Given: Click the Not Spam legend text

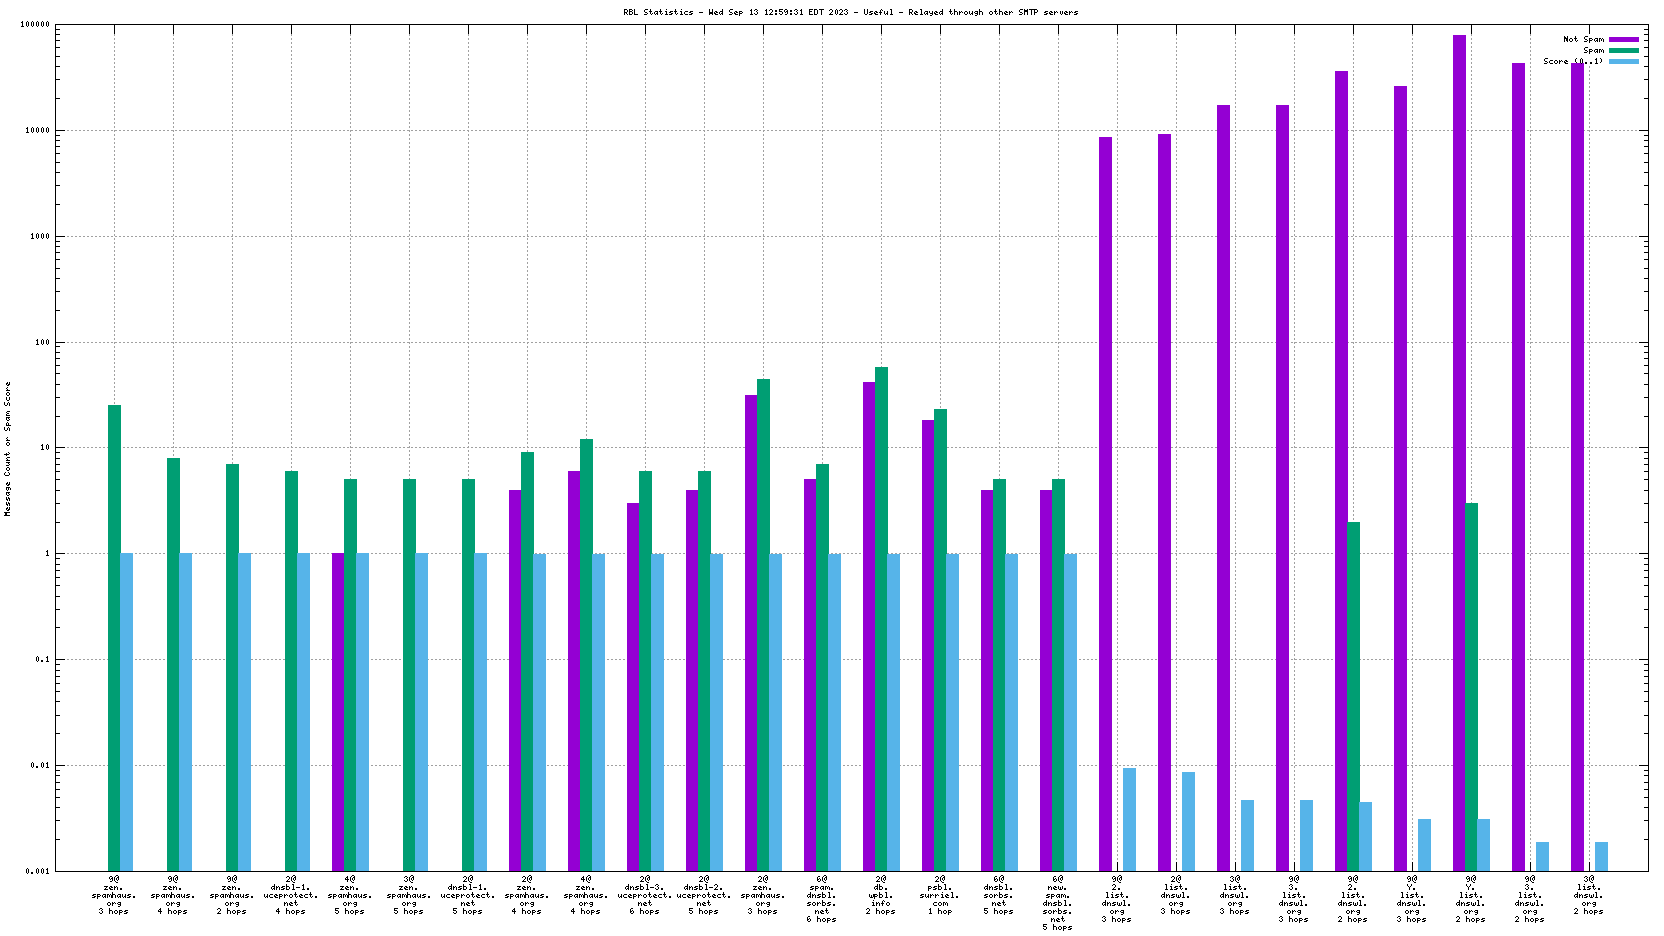Looking at the screenshot, I should point(1583,39).
